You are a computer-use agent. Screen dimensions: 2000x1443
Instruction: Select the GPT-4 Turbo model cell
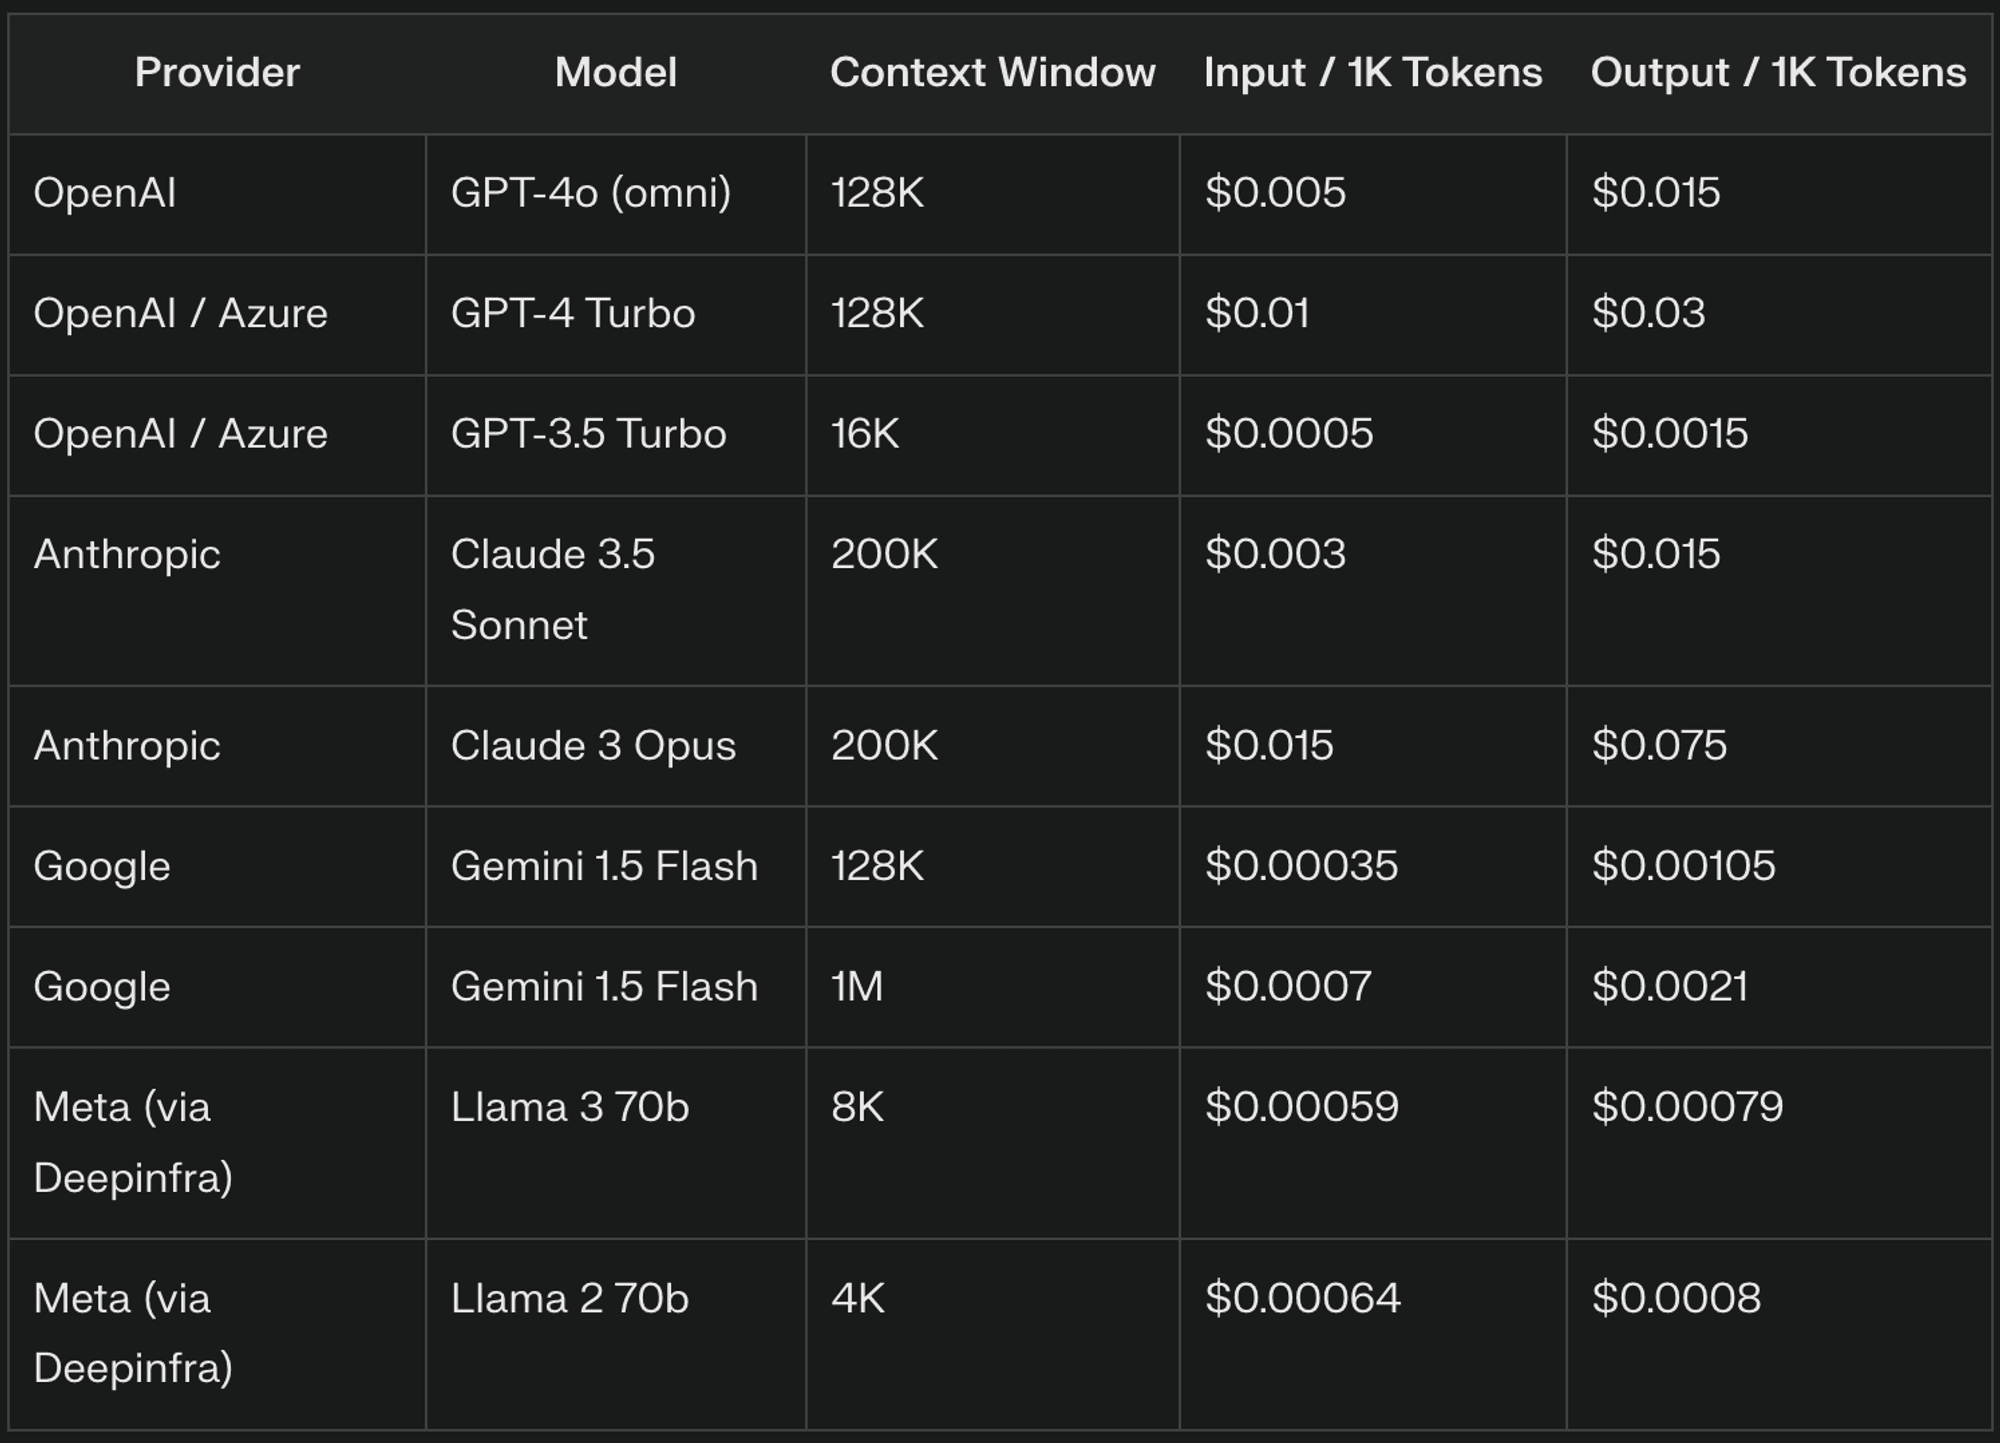[x=616, y=315]
